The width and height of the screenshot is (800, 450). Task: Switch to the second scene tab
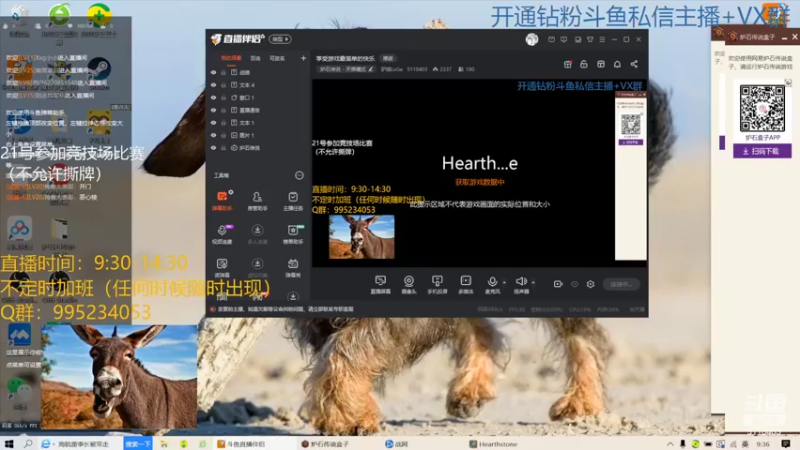255,58
